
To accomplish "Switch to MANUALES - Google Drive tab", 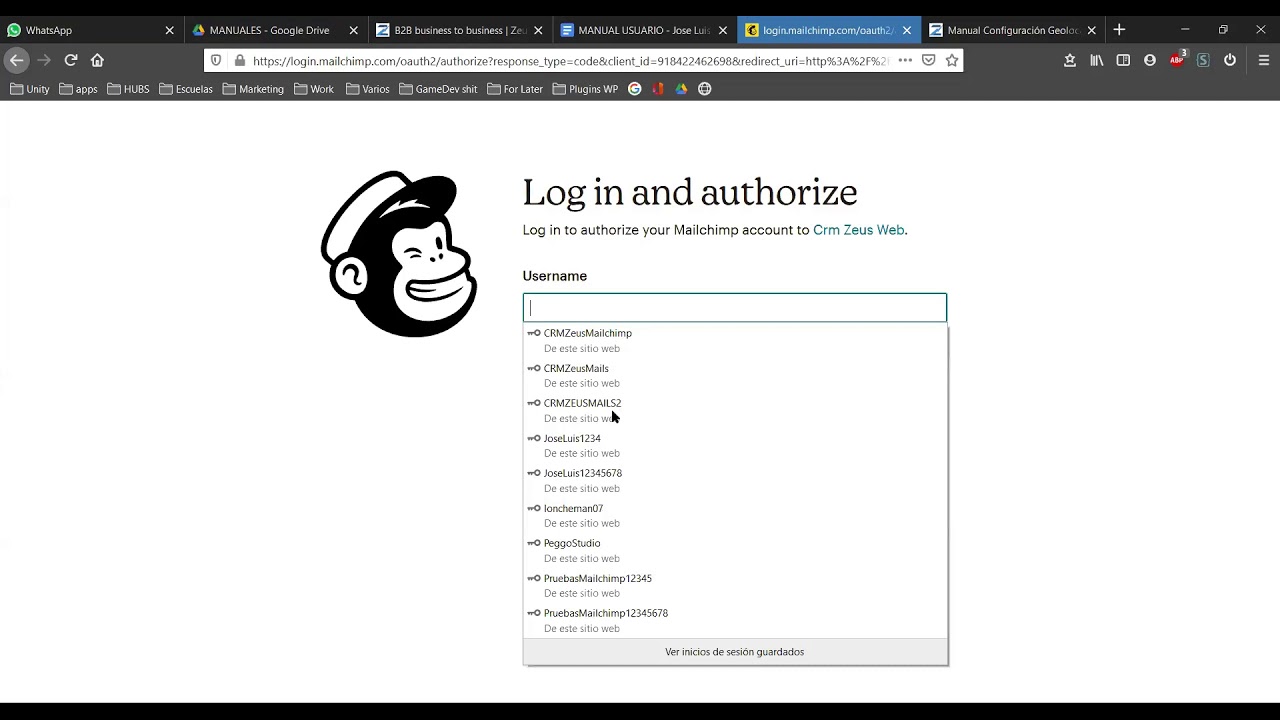I will (276, 30).
